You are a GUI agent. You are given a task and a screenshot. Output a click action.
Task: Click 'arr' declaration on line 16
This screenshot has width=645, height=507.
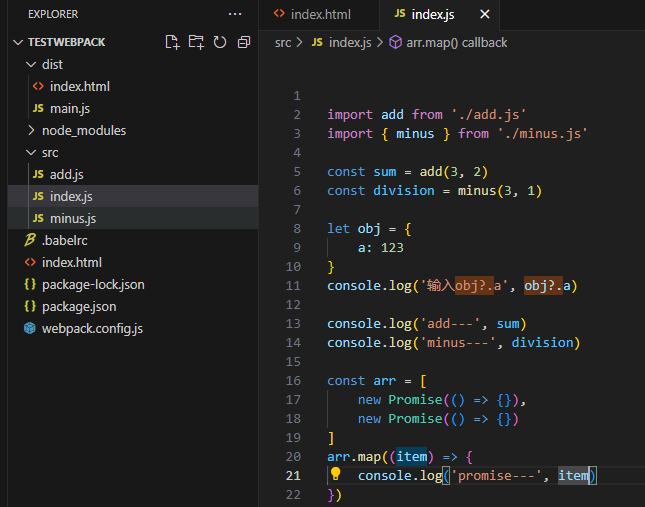click(x=385, y=381)
